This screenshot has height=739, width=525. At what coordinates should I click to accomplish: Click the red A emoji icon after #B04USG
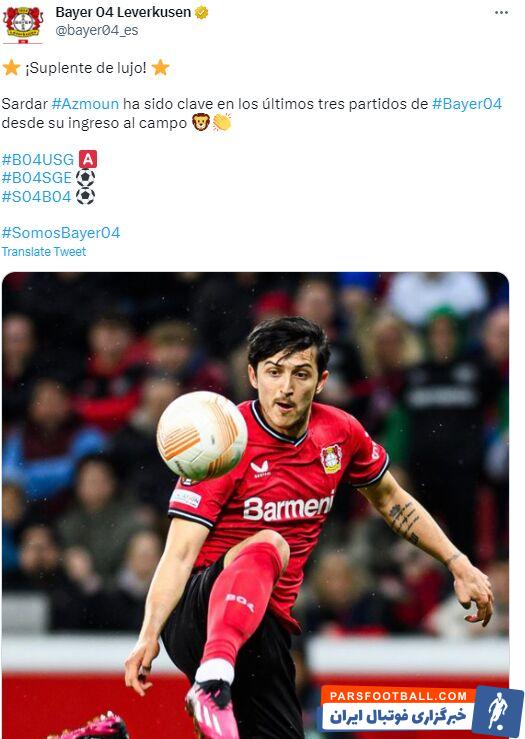coord(88,159)
